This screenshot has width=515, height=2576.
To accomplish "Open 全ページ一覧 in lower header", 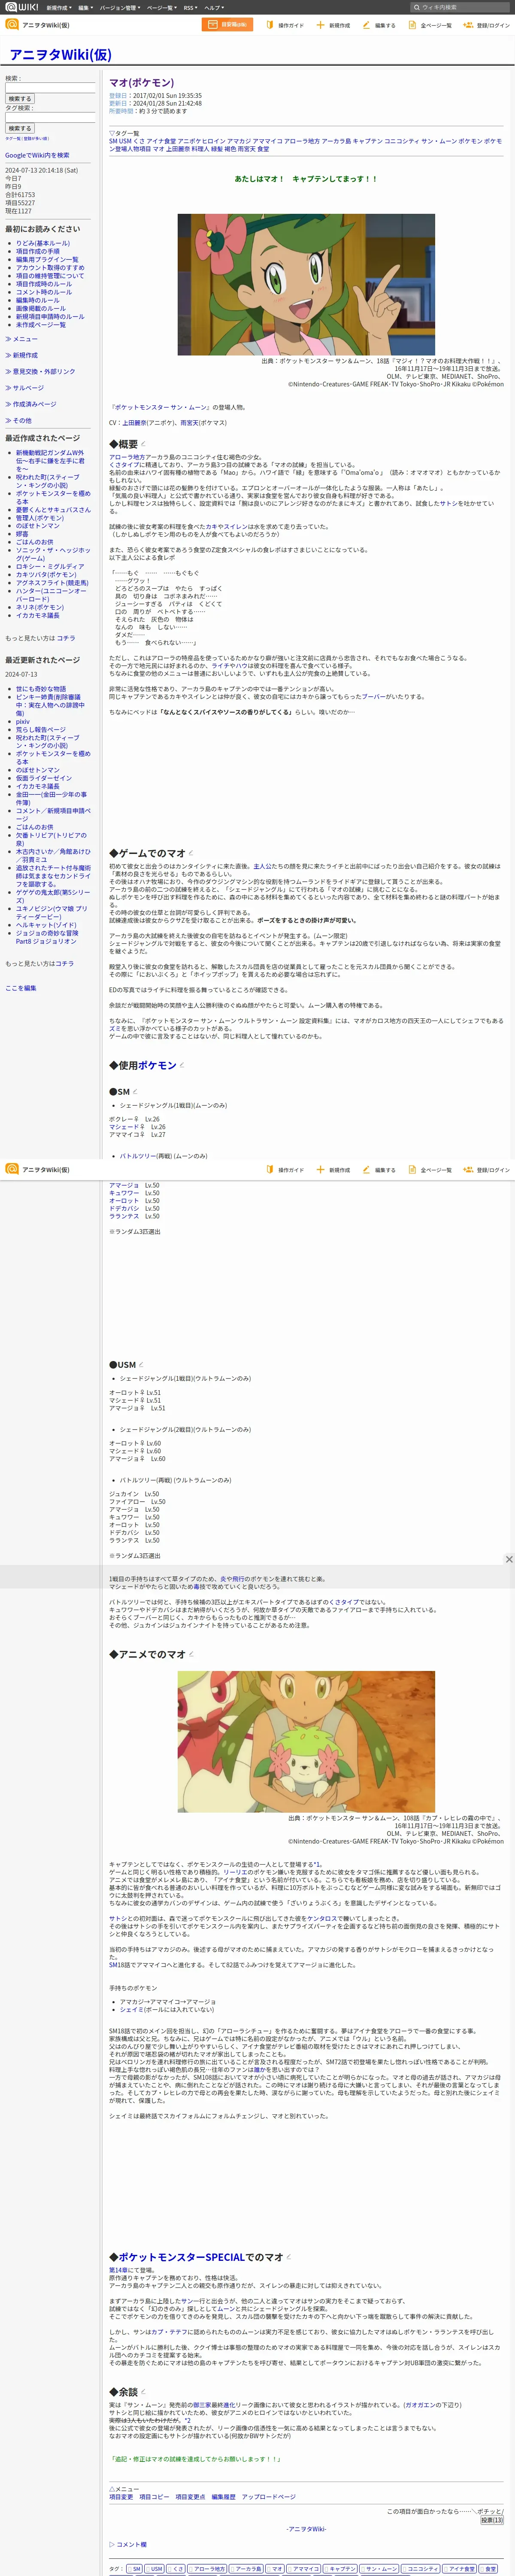I will 430,1169.
